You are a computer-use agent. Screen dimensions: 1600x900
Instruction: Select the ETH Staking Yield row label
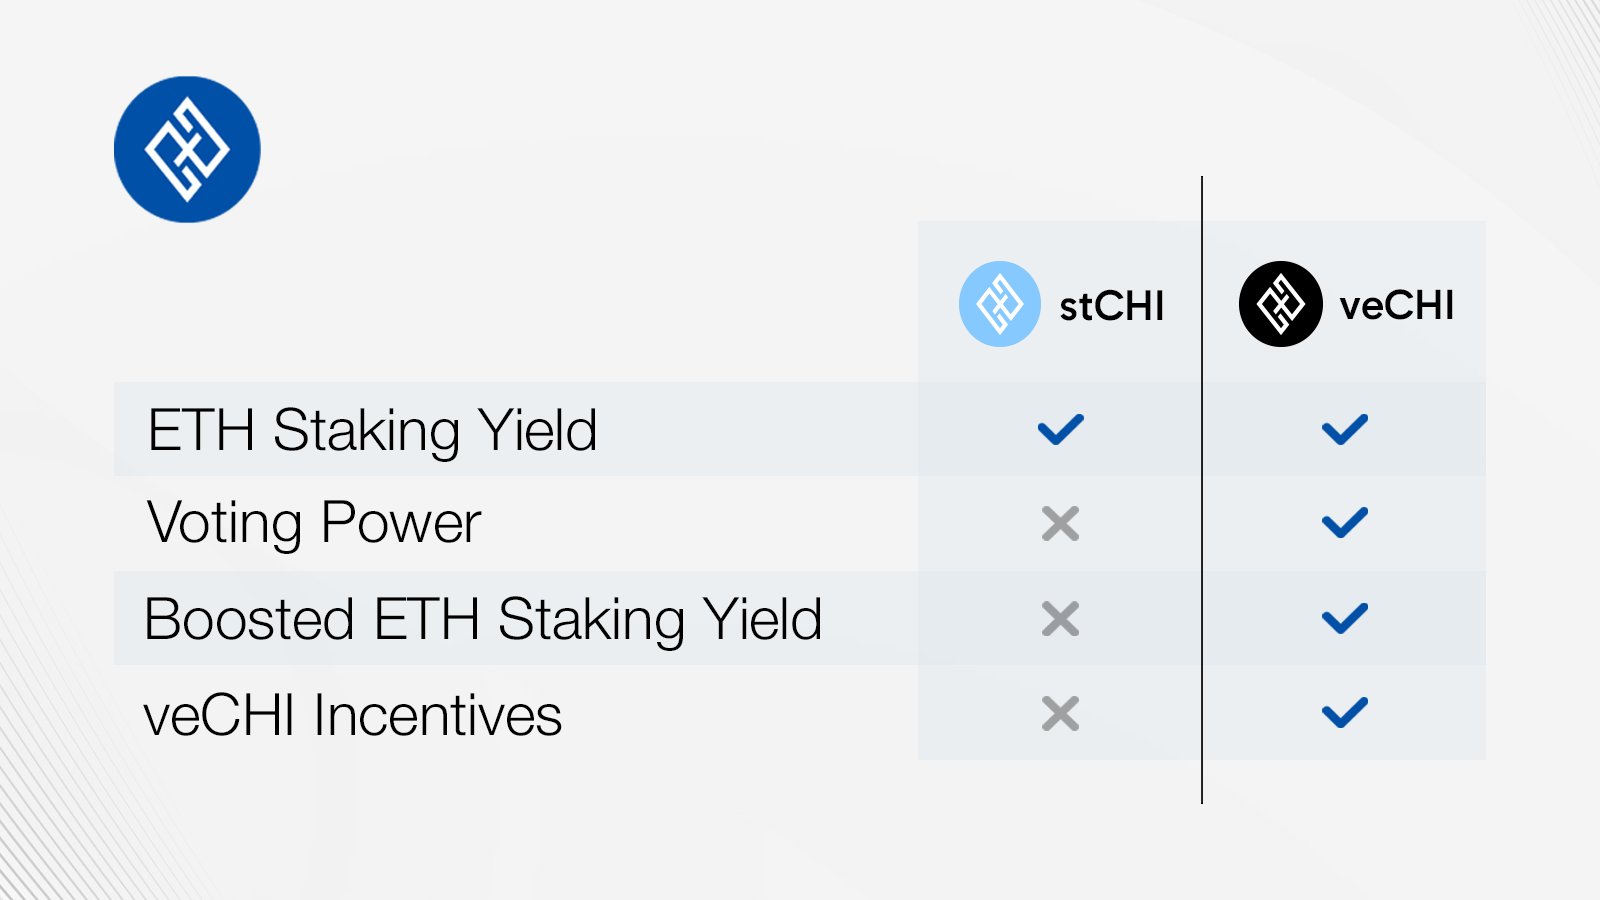click(372, 430)
